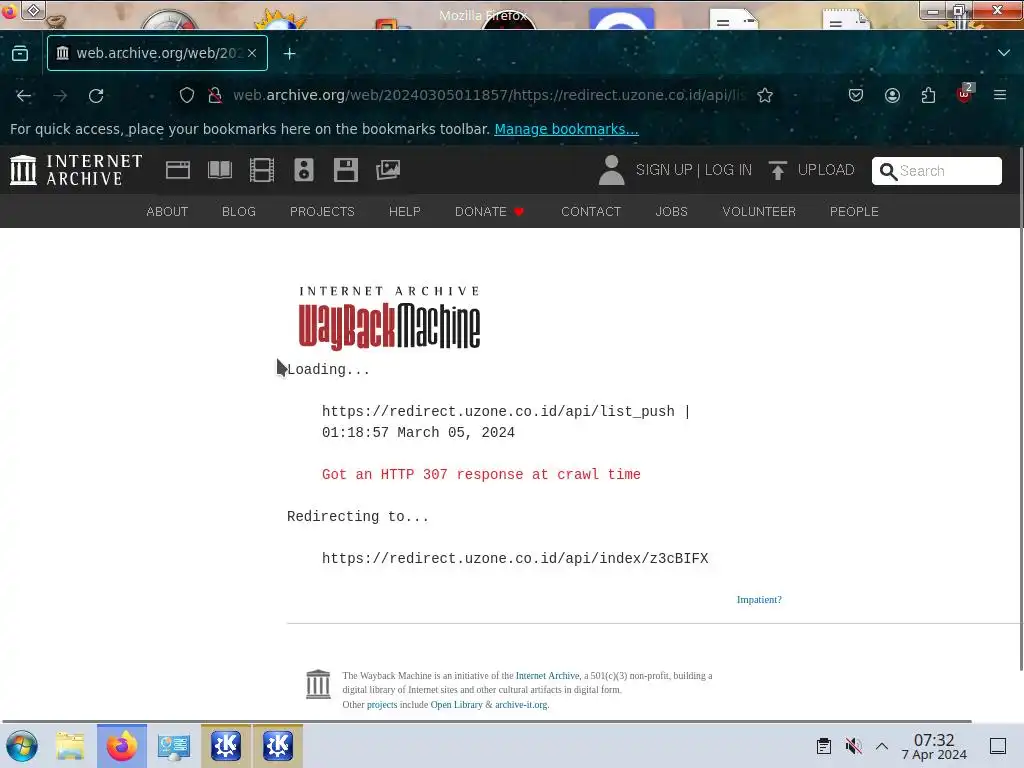Open the 07:32 clock calendar
The width and height of the screenshot is (1024, 768).
[x=934, y=746]
